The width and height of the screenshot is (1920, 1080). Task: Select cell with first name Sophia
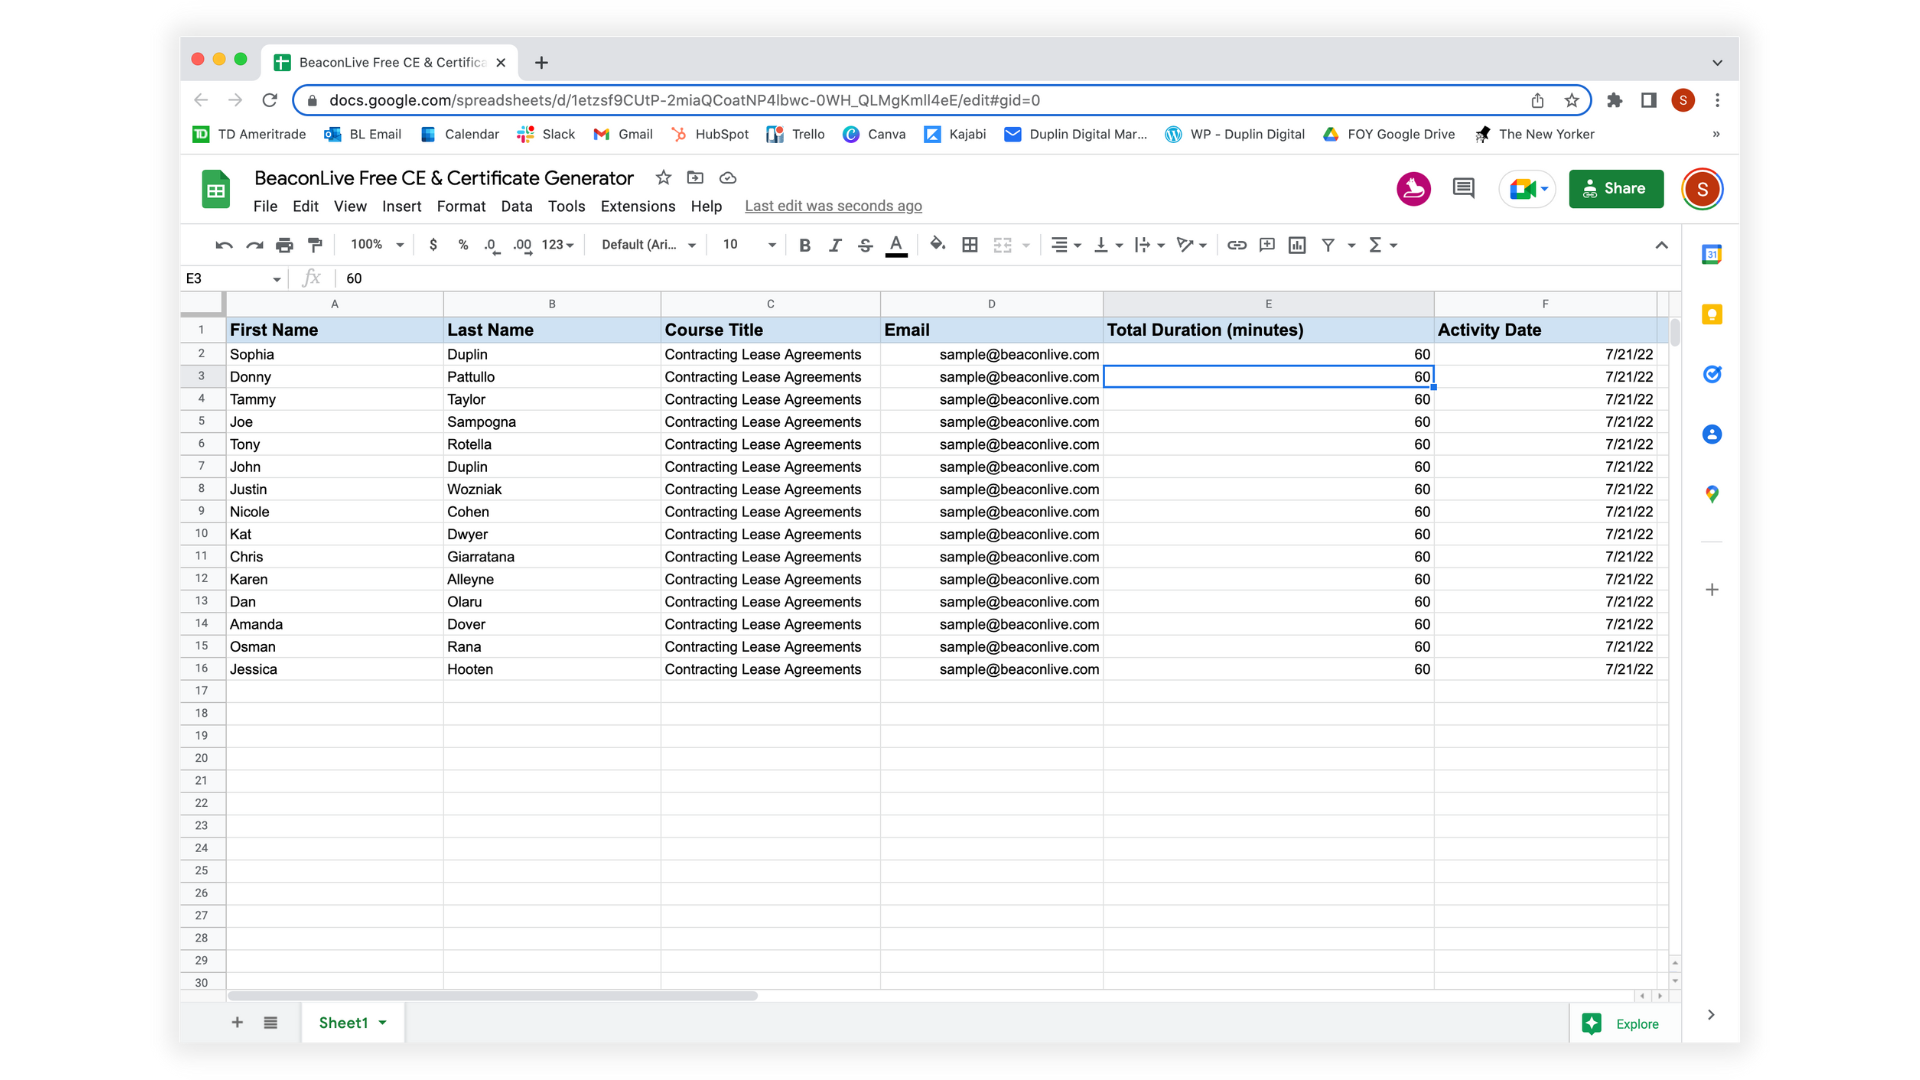334,354
